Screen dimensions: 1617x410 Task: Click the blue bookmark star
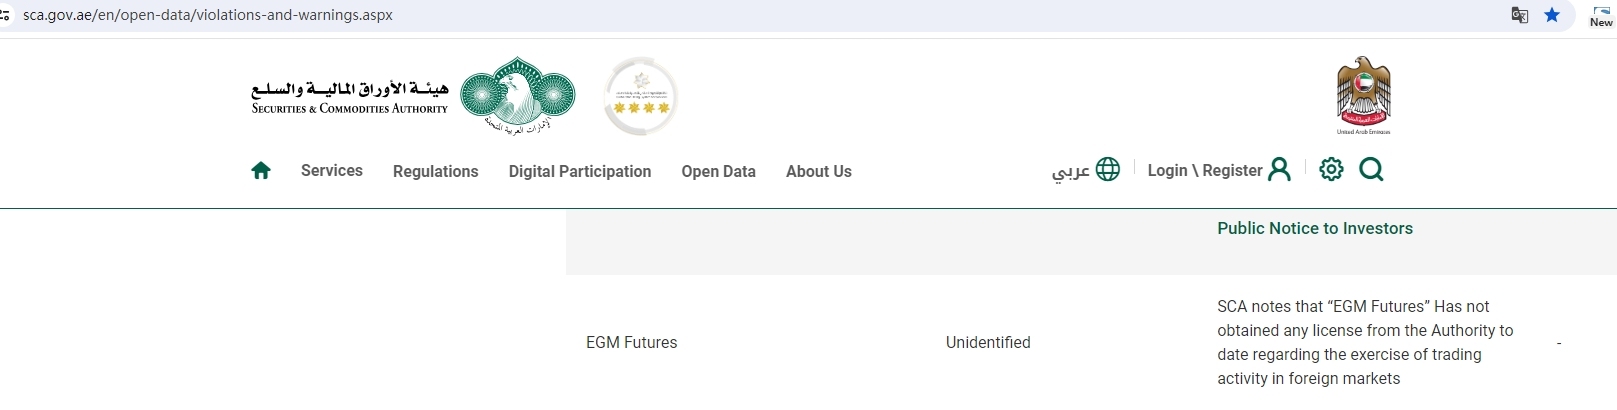tap(1552, 15)
